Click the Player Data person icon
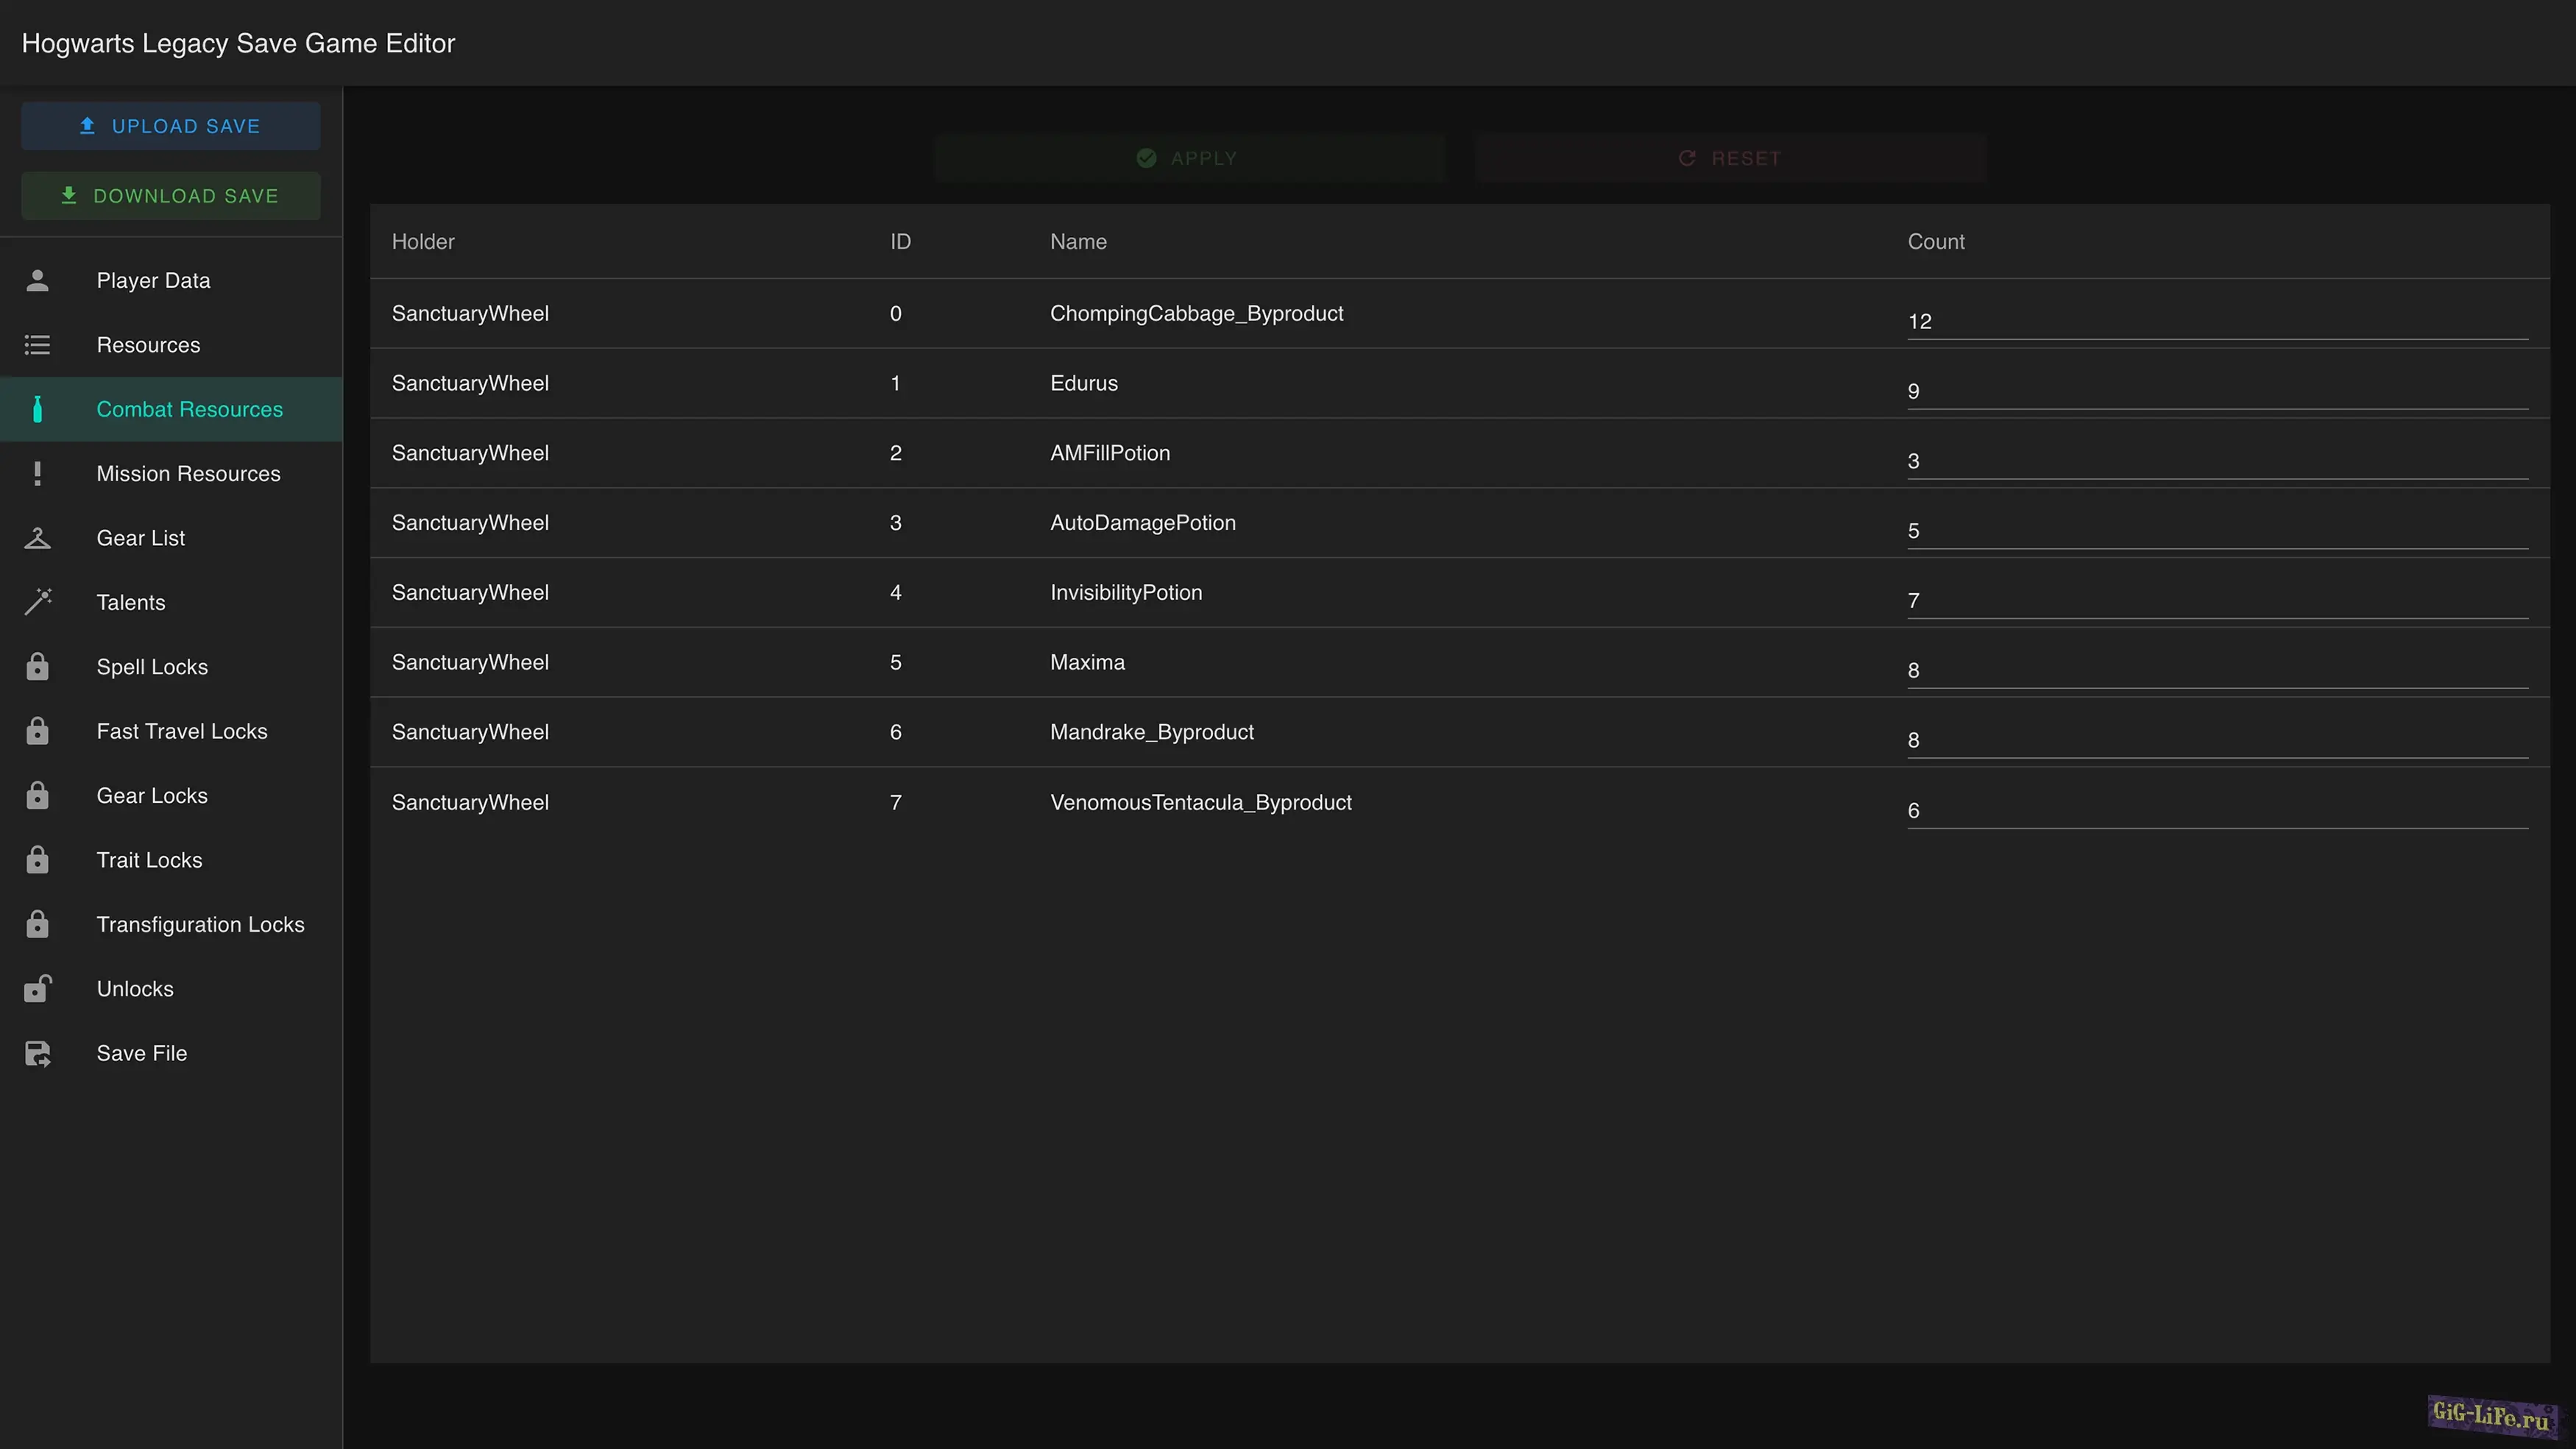This screenshot has width=2576, height=1449. (37, 281)
